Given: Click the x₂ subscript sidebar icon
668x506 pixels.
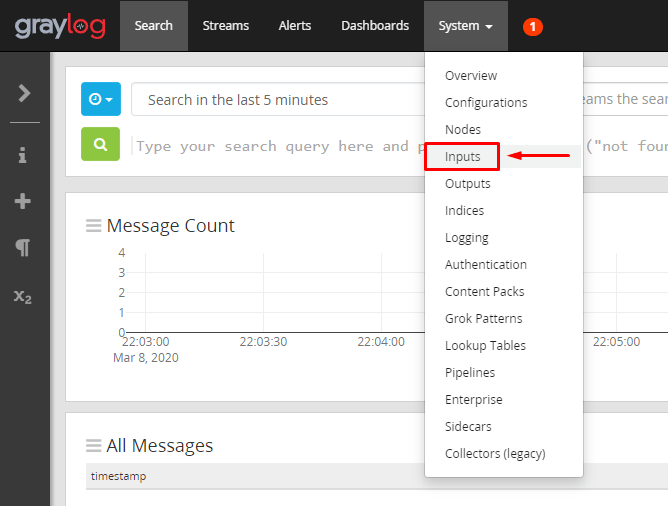Looking at the screenshot, I should point(23,296).
